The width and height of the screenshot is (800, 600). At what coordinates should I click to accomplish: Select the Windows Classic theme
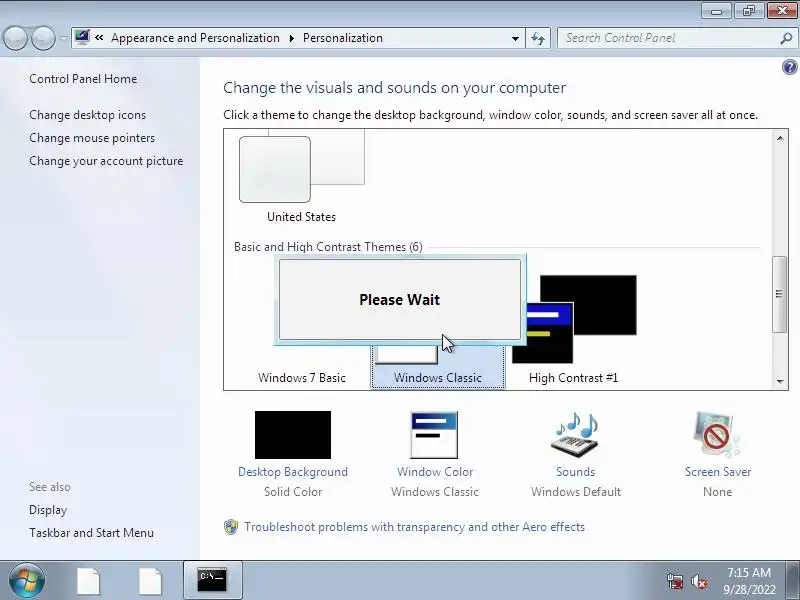438,366
